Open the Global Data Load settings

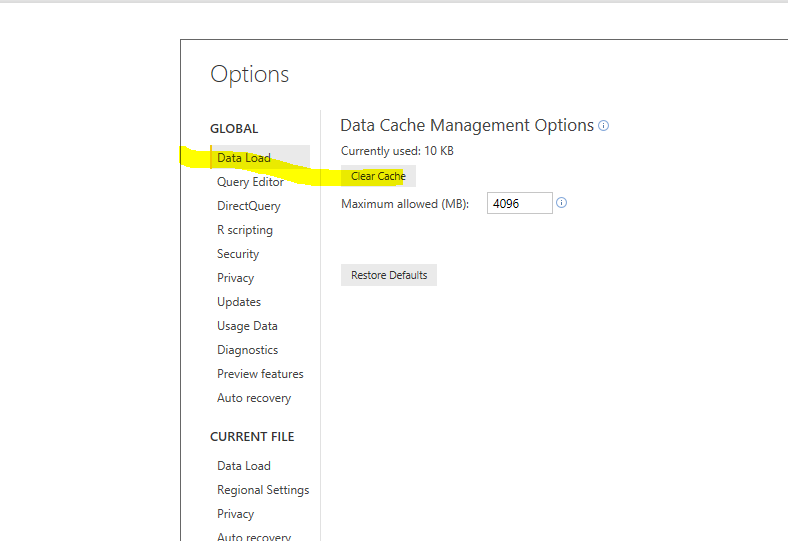coord(260,157)
